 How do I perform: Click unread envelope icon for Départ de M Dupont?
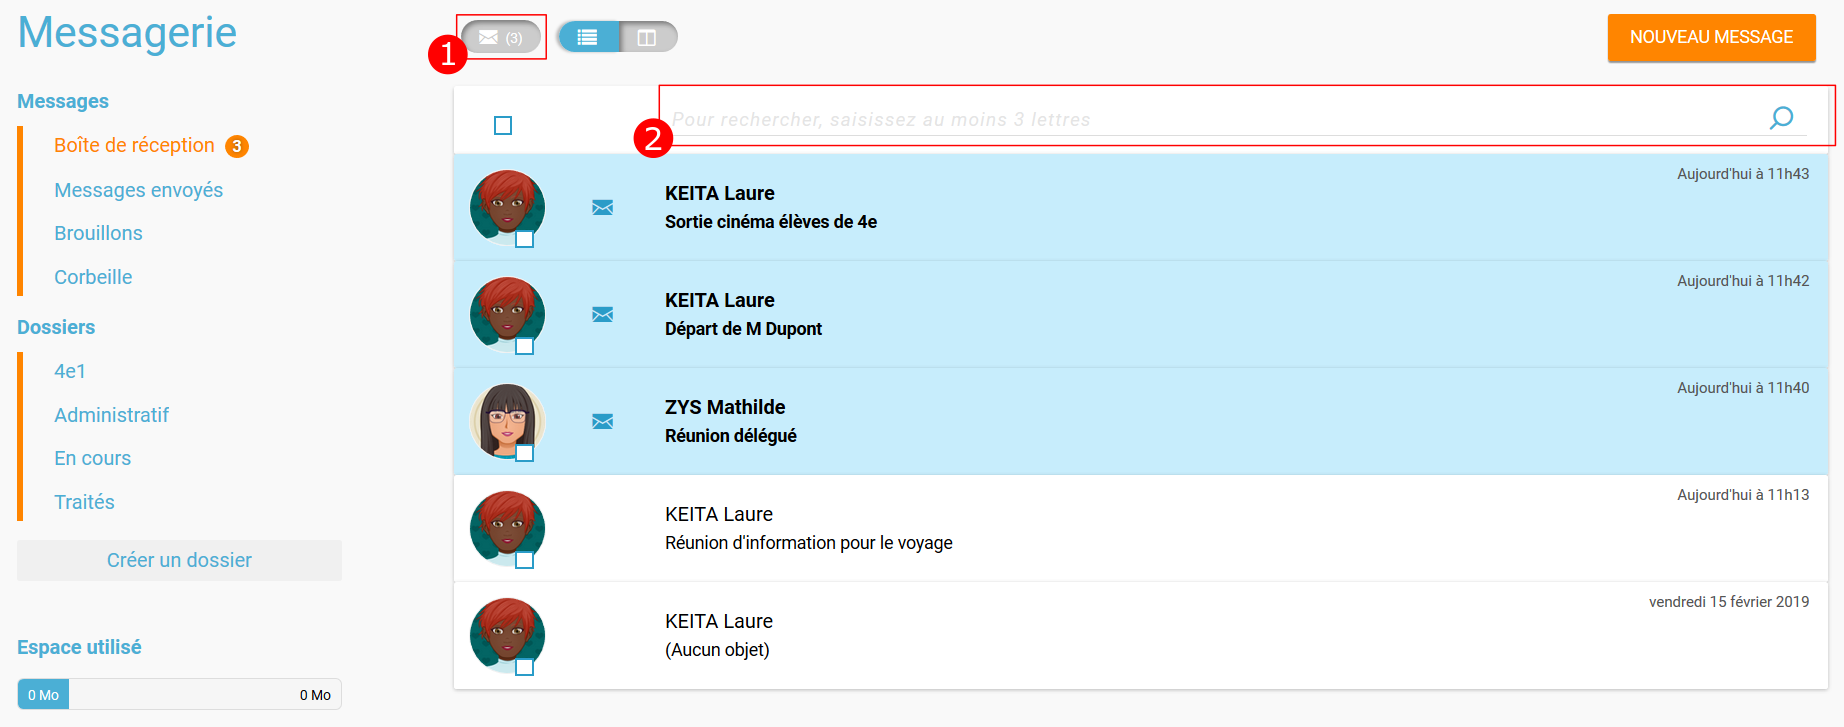[602, 314]
